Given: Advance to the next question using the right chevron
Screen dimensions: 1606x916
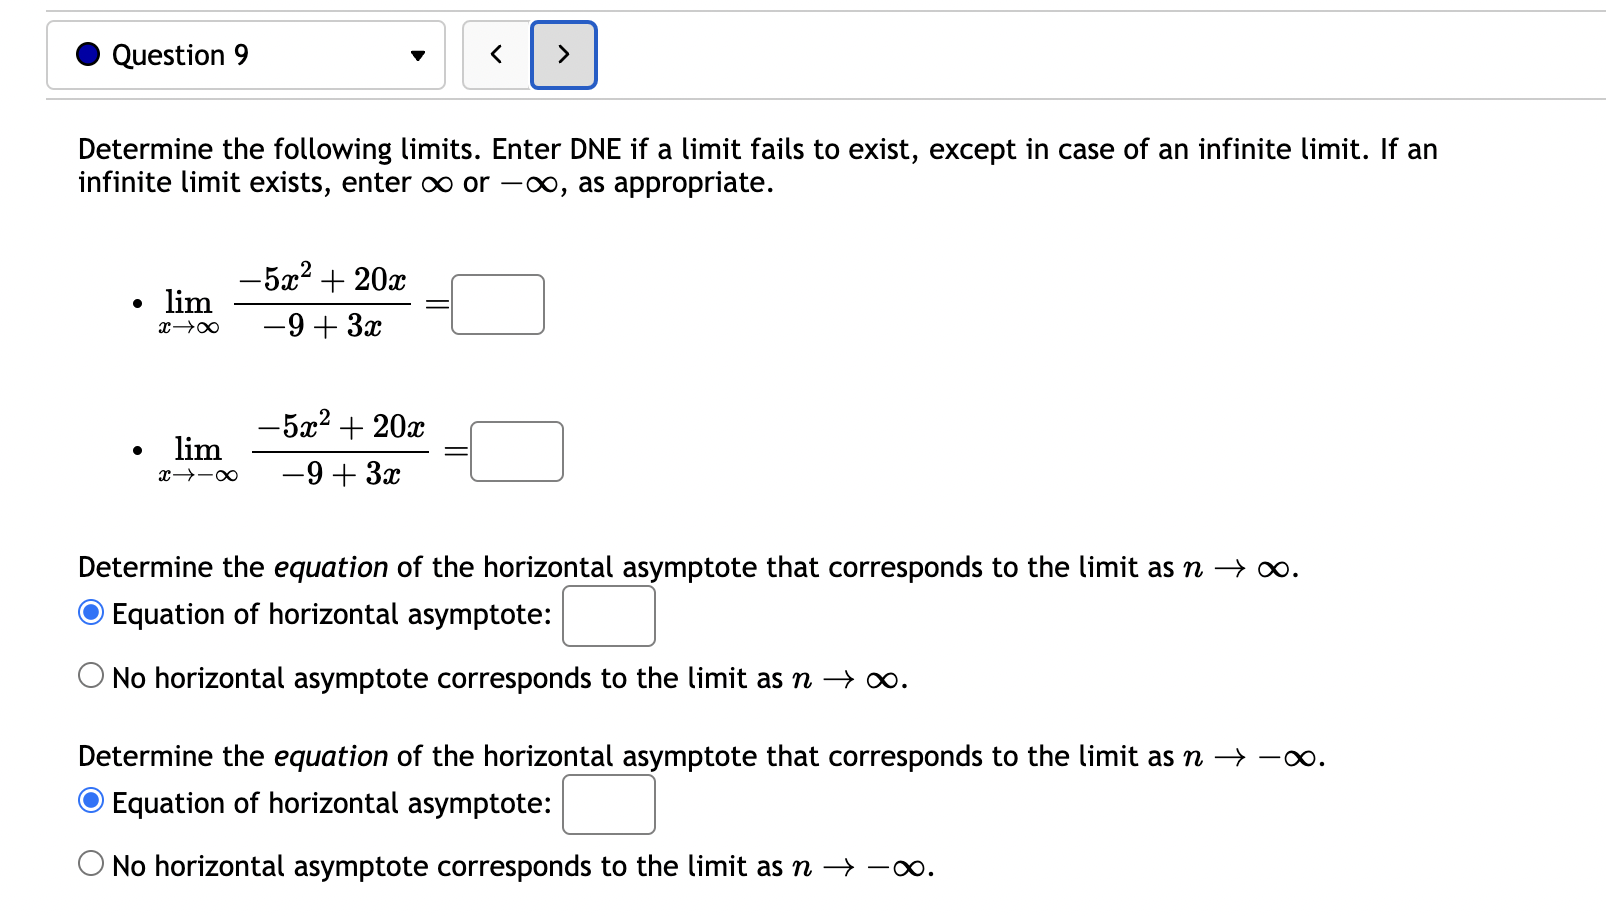Looking at the screenshot, I should [x=563, y=55].
